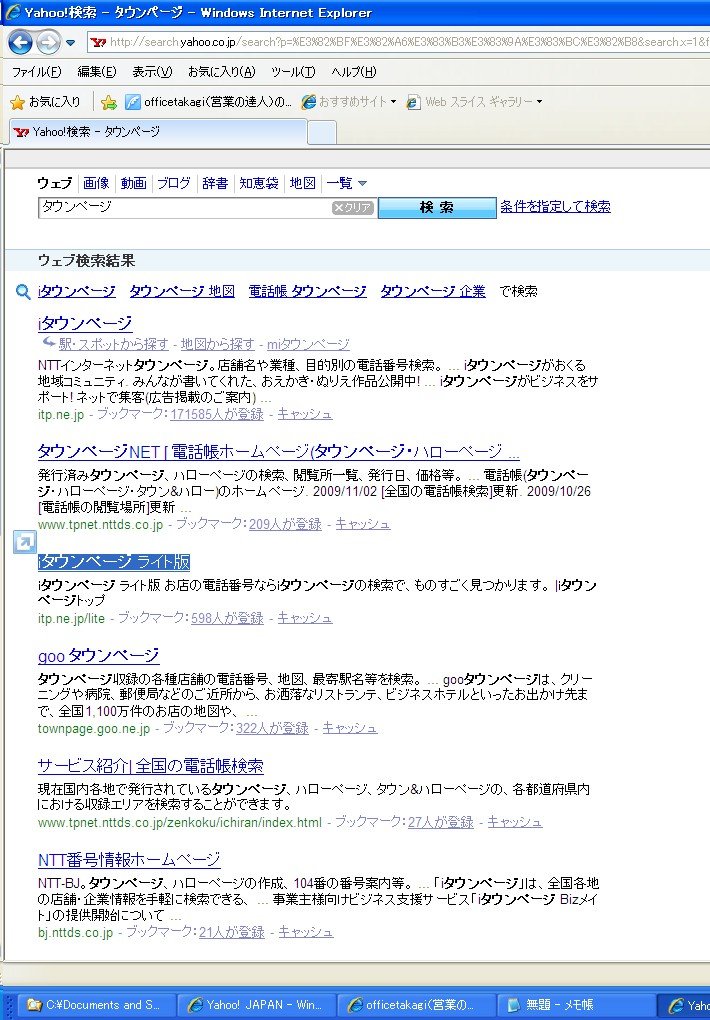
Task: Switch to 動画 search category
Action: (133, 183)
